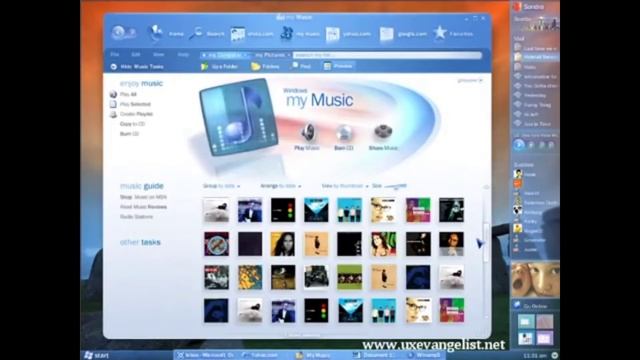Select black-and-white vintage car album cover
The width and height of the screenshot is (640, 360).
(x=316, y=277)
